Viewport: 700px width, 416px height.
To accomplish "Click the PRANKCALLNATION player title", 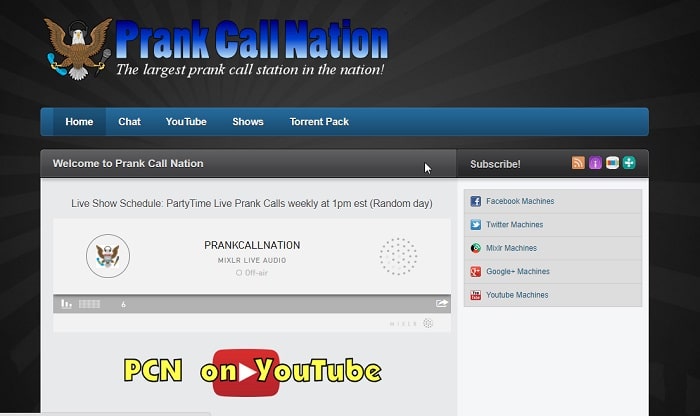I will pyautogui.click(x=252, y=245).
